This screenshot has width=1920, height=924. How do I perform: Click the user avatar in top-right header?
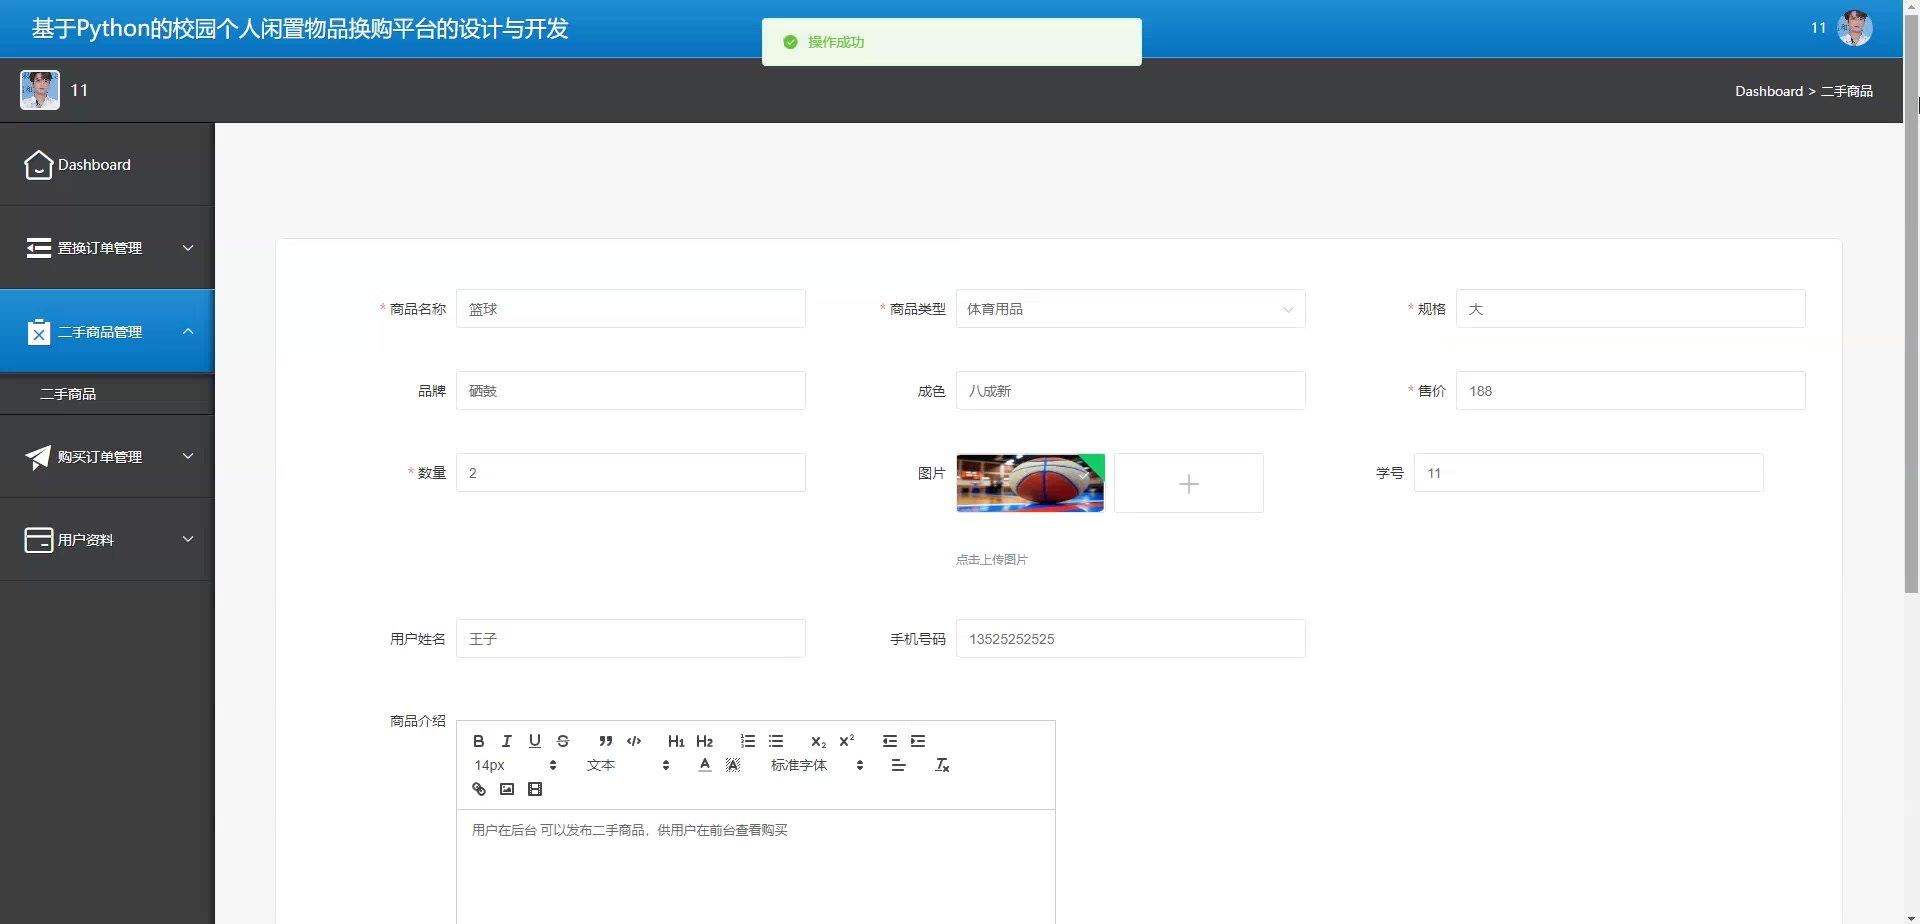tap(1855, 28)
